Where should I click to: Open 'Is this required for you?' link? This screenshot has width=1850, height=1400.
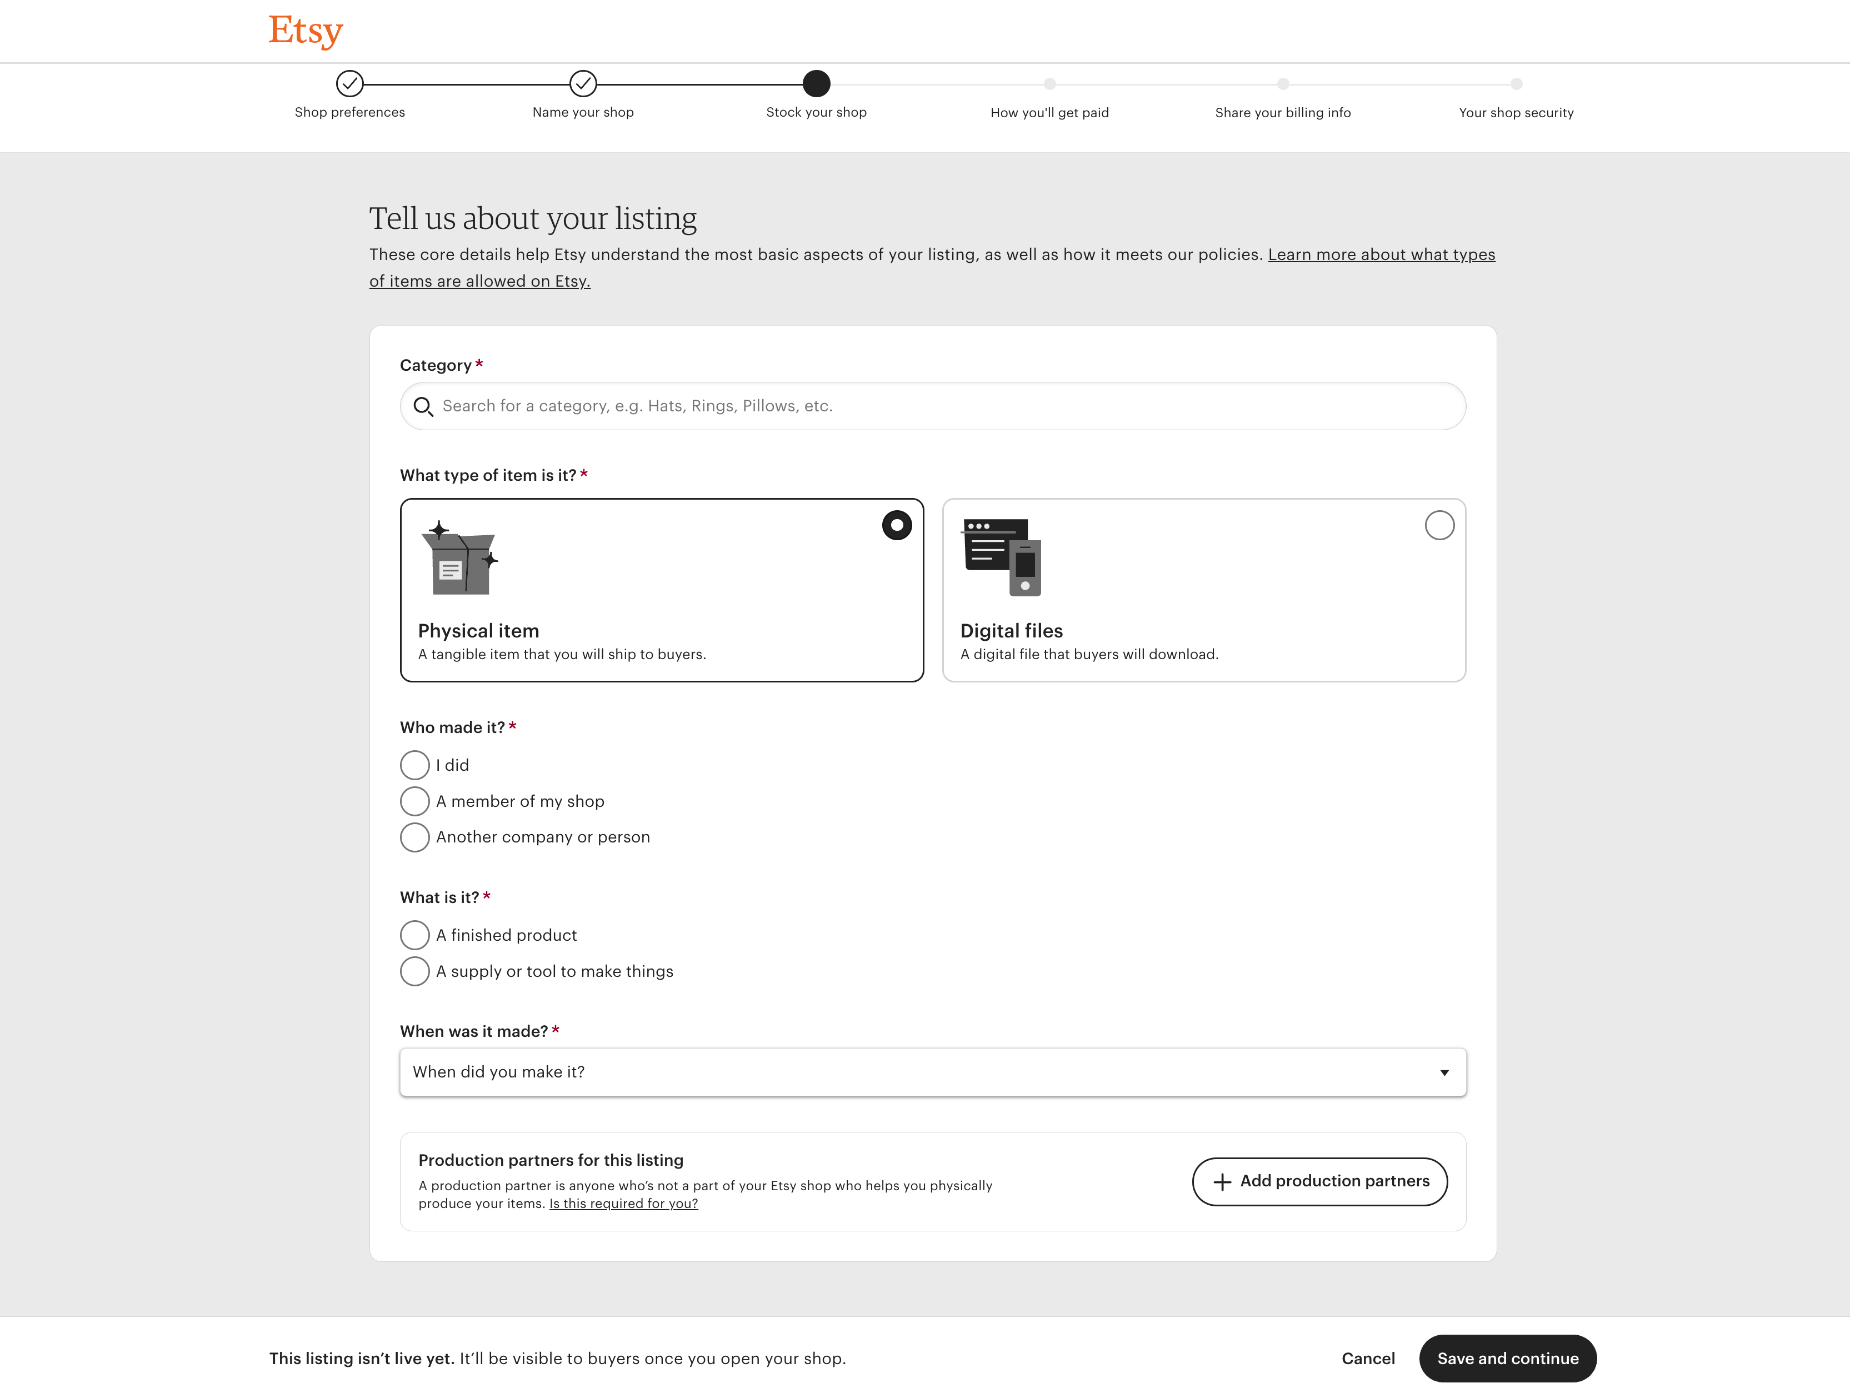coord(623,1203)
